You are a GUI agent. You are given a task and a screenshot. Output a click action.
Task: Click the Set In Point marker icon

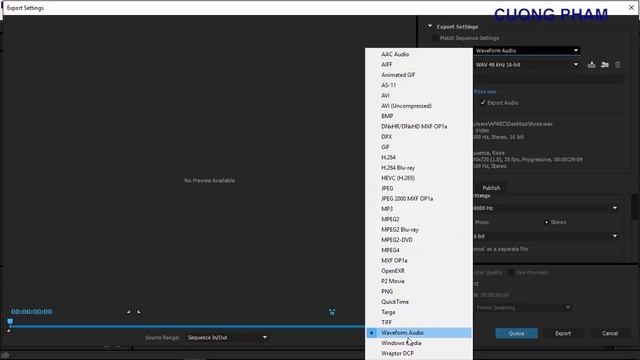129,312
